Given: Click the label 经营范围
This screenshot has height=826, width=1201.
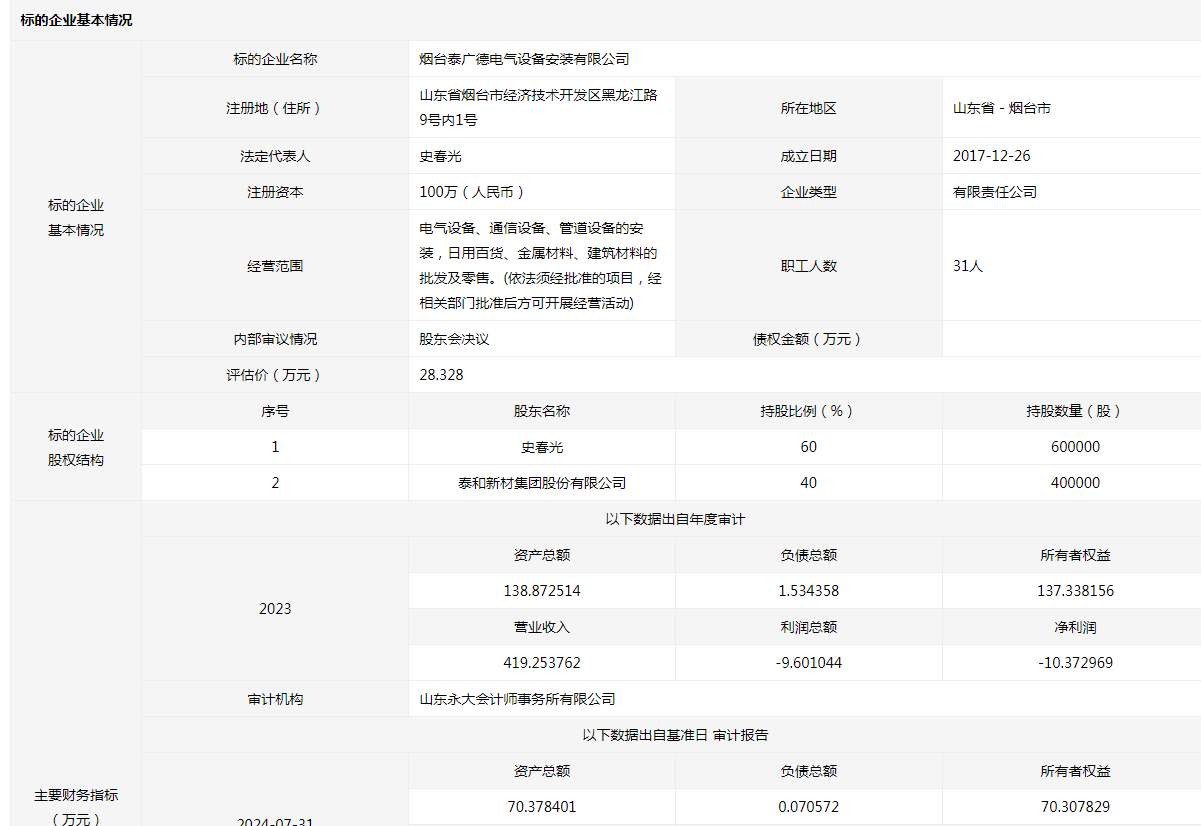Looking at the screenshot, I should coord(275,266).
